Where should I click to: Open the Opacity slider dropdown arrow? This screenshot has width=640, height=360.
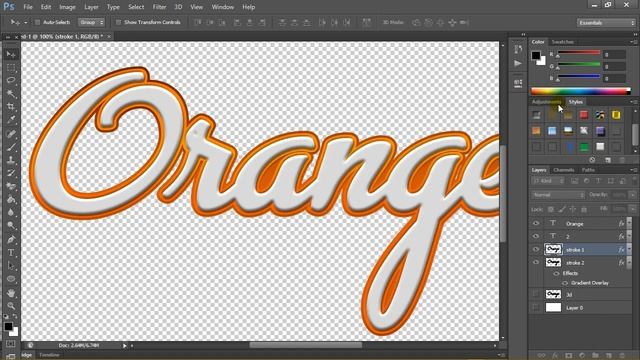coord(632,195)
